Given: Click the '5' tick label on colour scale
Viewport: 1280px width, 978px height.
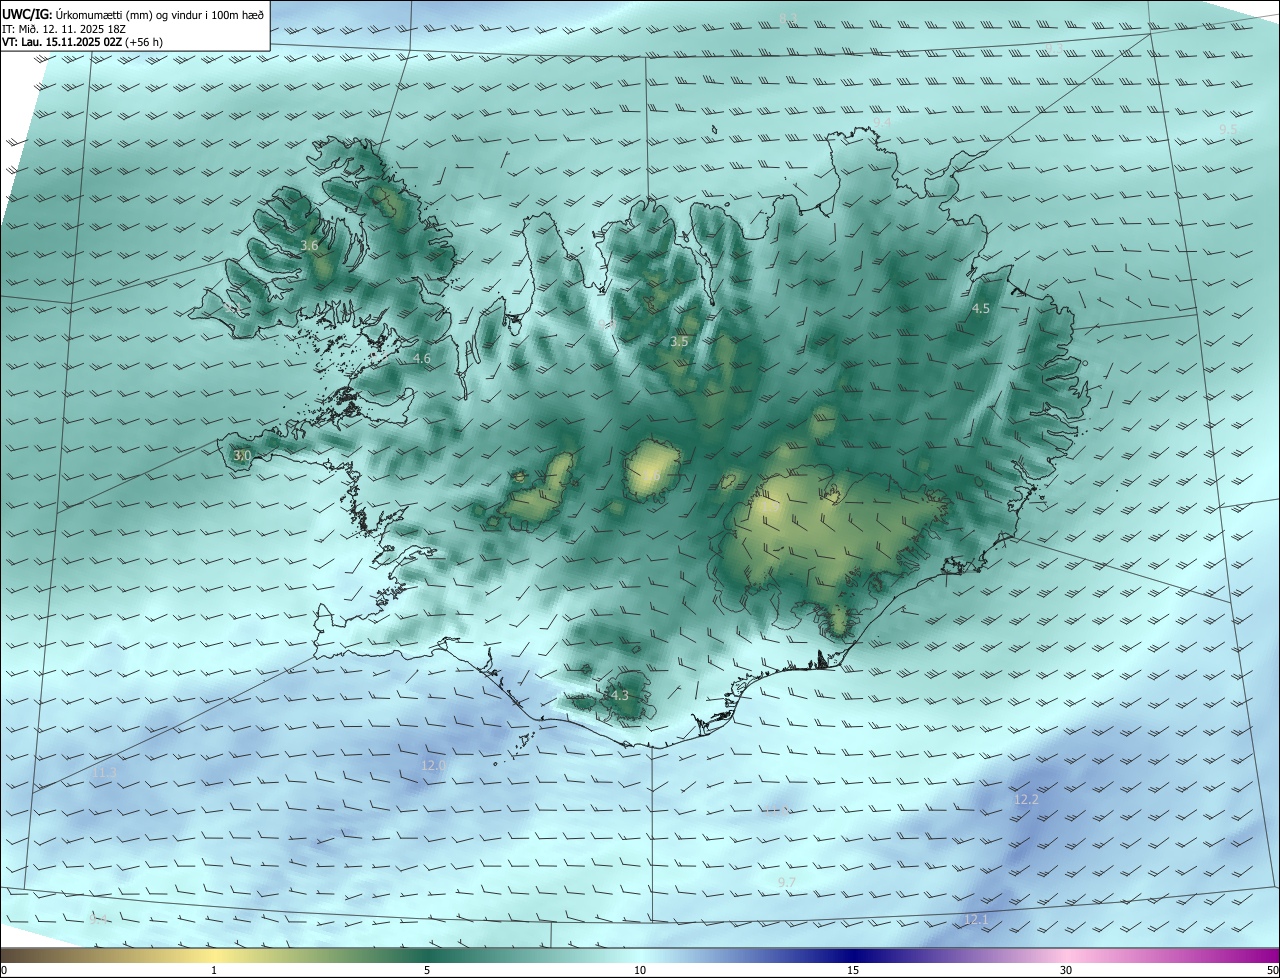Looking at the screenshot, I should pos(427,971).
